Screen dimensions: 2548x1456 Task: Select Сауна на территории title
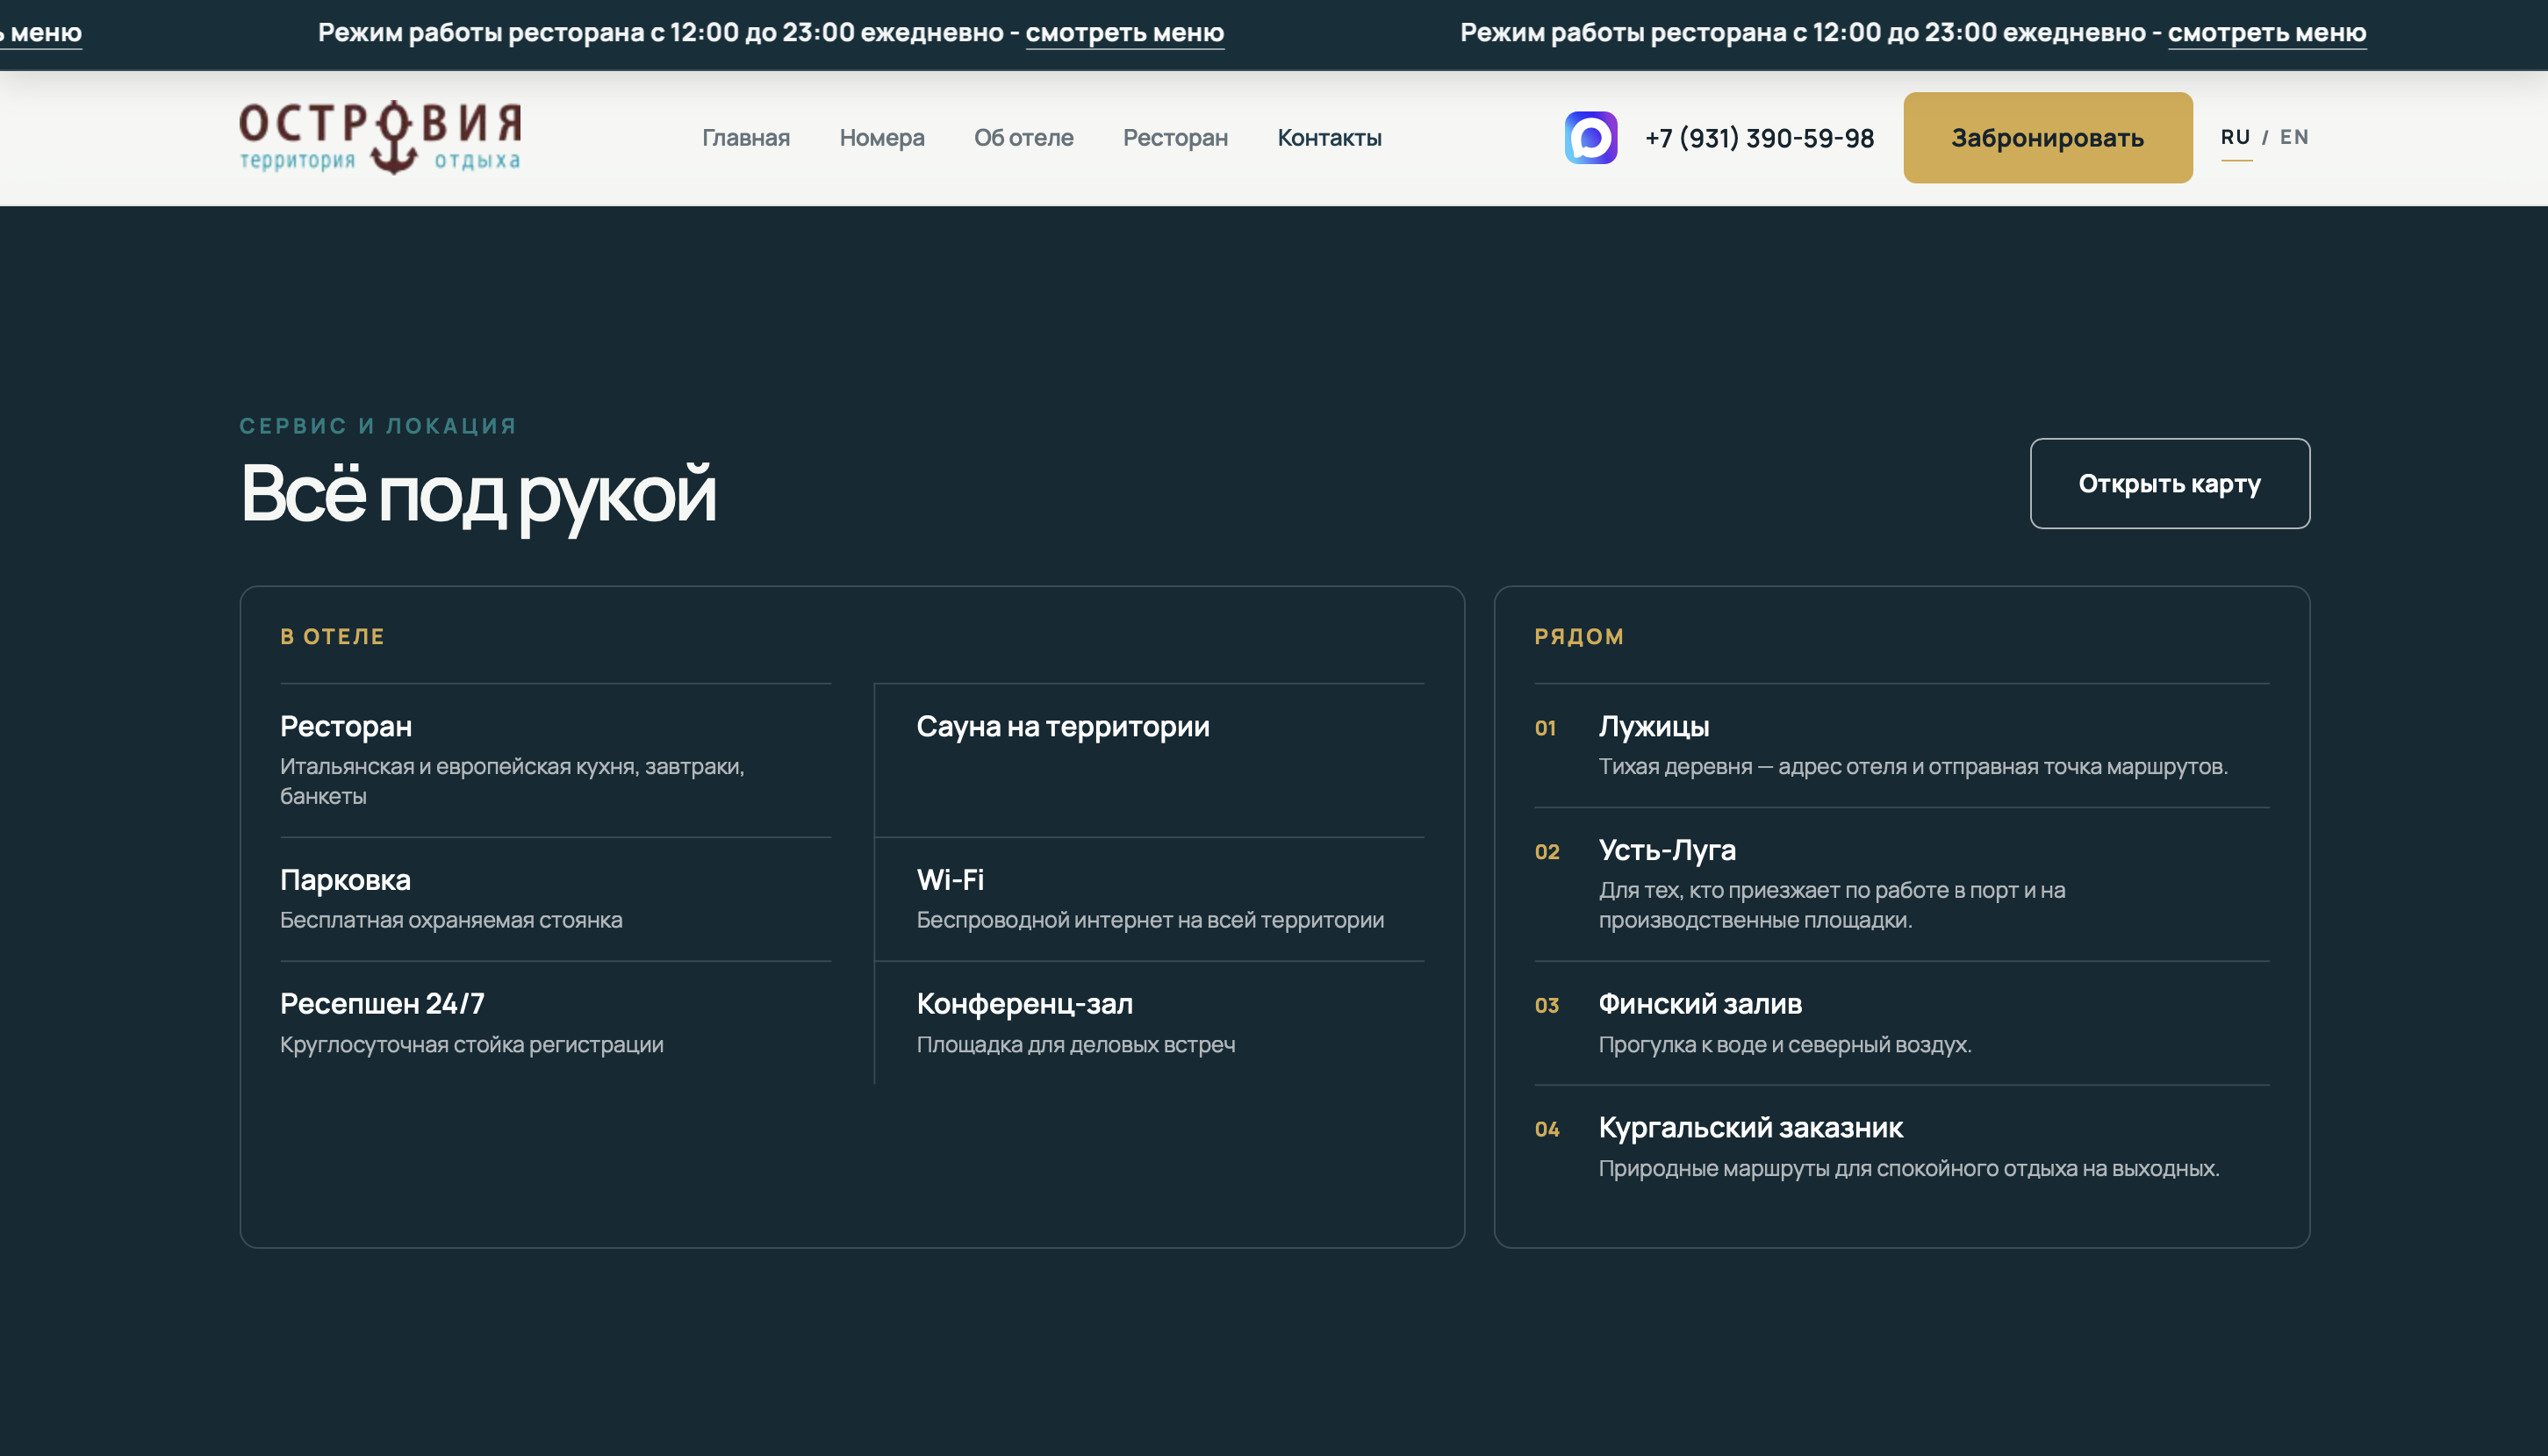click(1063, 727)
